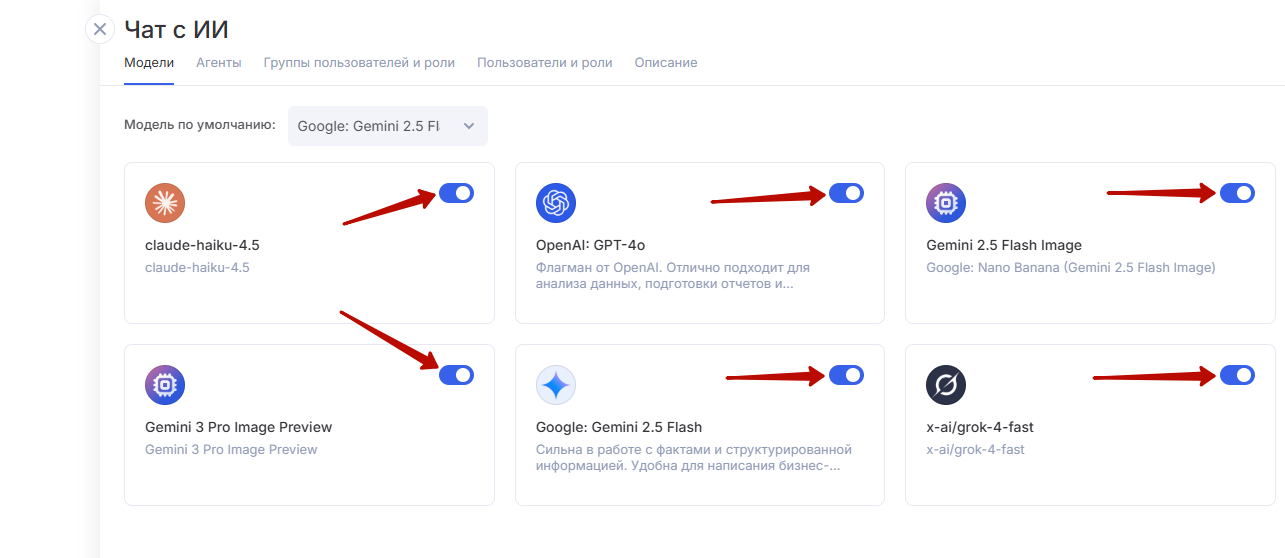
Task: Click the Флагман от OpenAI description text
Action: click(x=673, y=275)
